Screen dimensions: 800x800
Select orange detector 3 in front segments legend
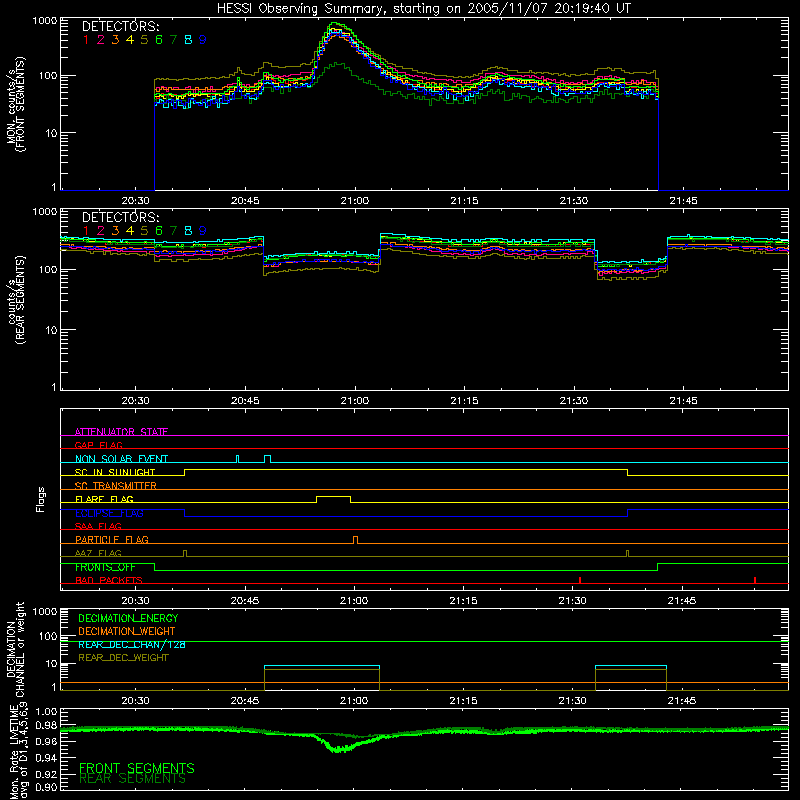tap(115, 40)
